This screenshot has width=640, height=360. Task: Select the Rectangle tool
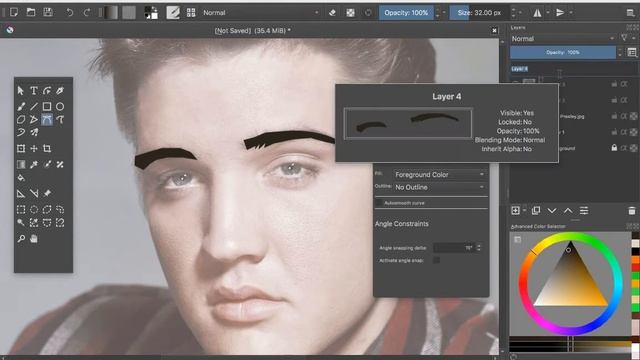[x=47, y=107]
